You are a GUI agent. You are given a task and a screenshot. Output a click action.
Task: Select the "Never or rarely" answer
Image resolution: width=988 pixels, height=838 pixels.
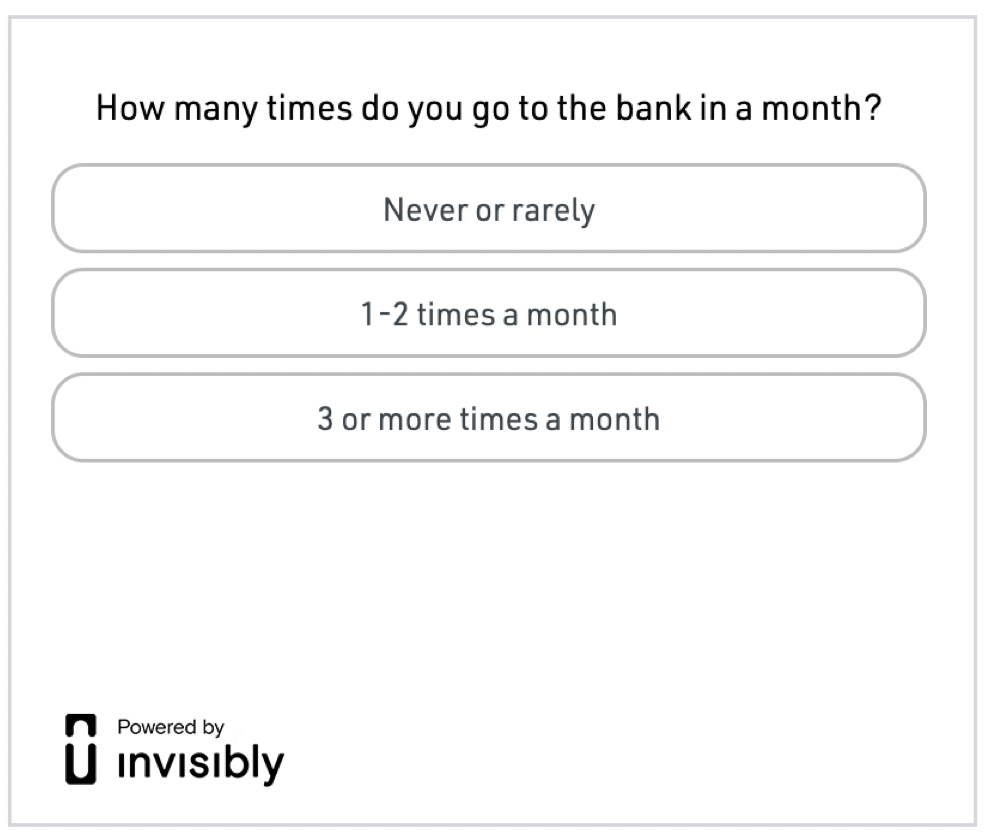tap(489, 209)
